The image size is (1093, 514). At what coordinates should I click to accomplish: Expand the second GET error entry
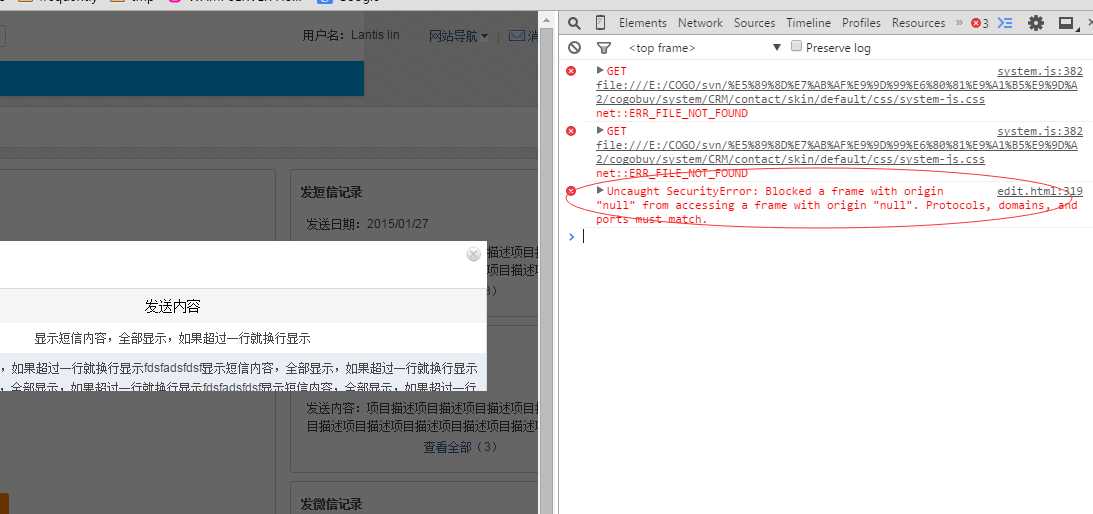point(599,130)
